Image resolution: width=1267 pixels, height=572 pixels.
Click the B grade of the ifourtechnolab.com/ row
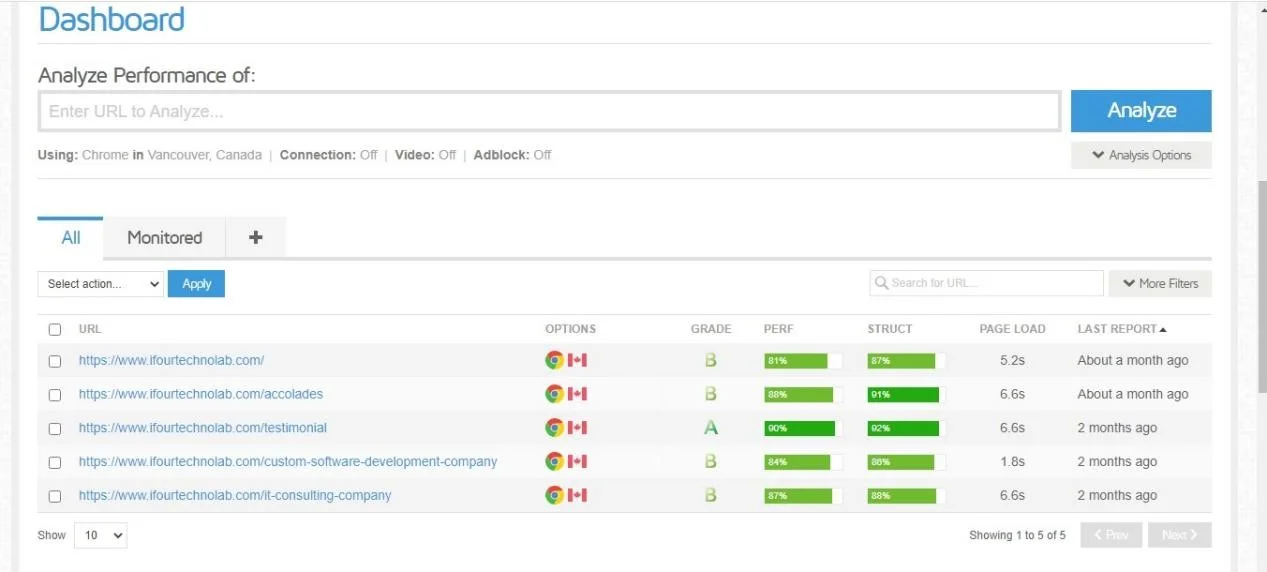pyautogui.click(x=711, y=360)
